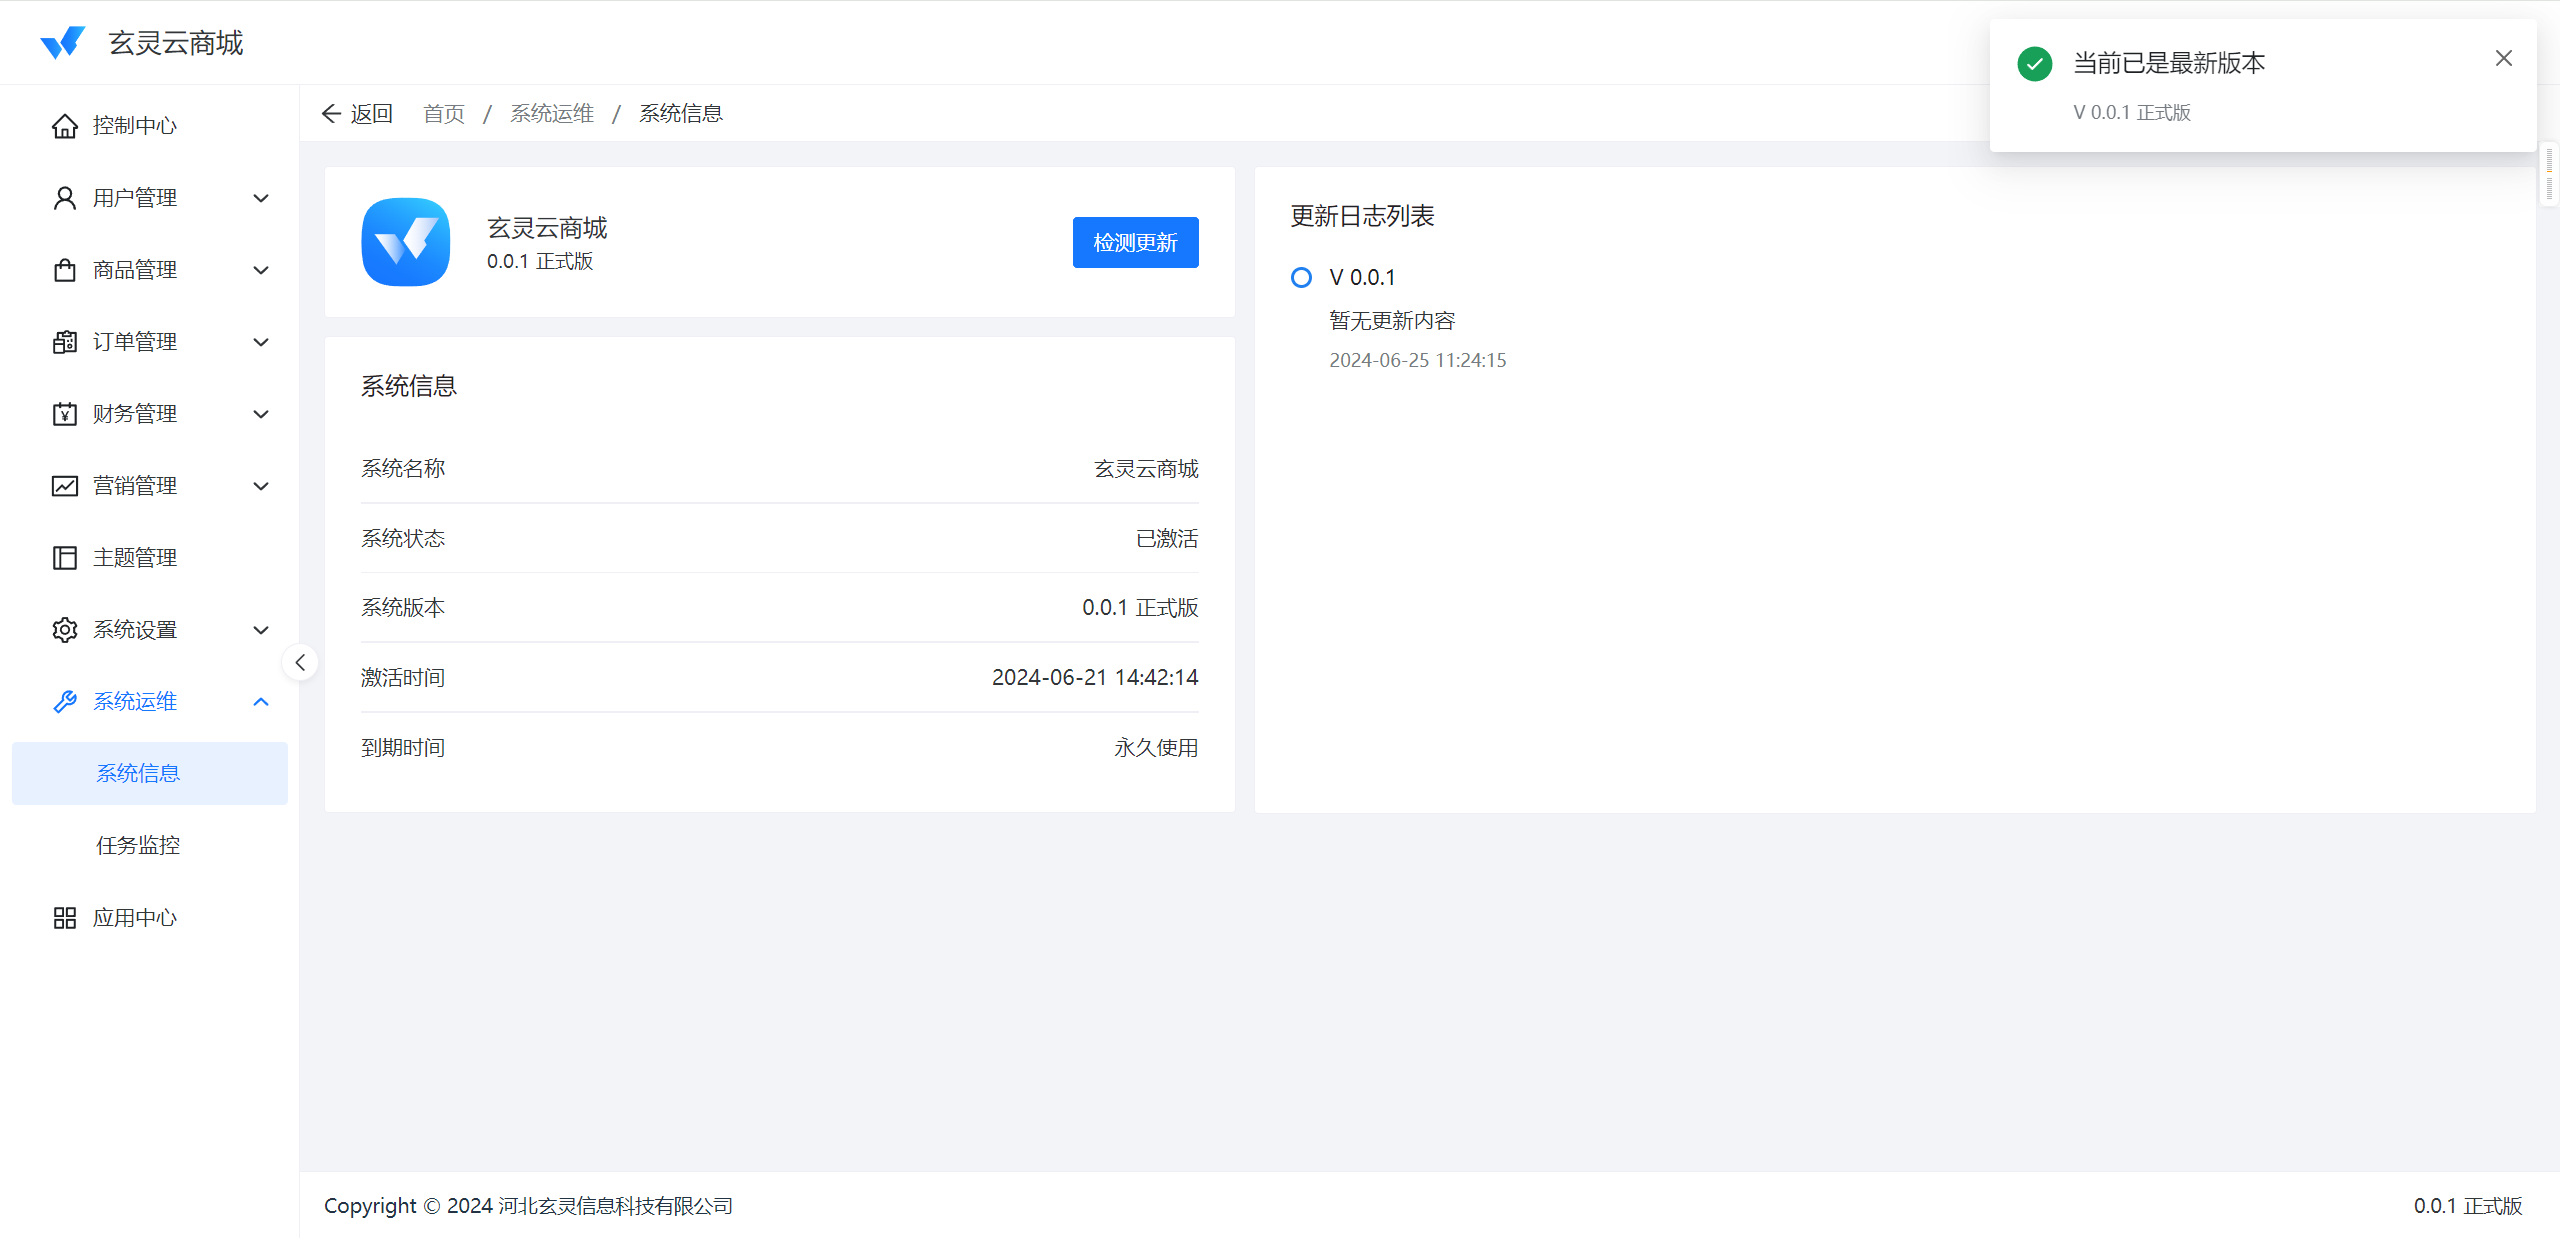Expand the 用户管理 chevron

click(x=261, y=198)
